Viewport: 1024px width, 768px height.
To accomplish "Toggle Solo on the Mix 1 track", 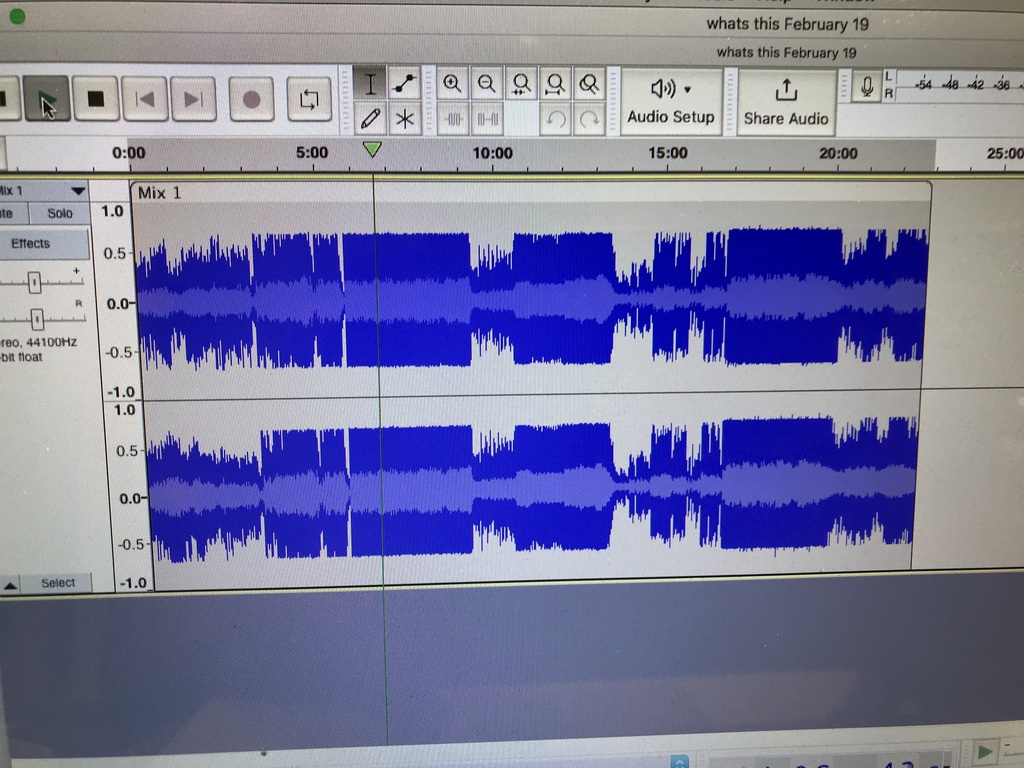I will [x=60, y=213].
